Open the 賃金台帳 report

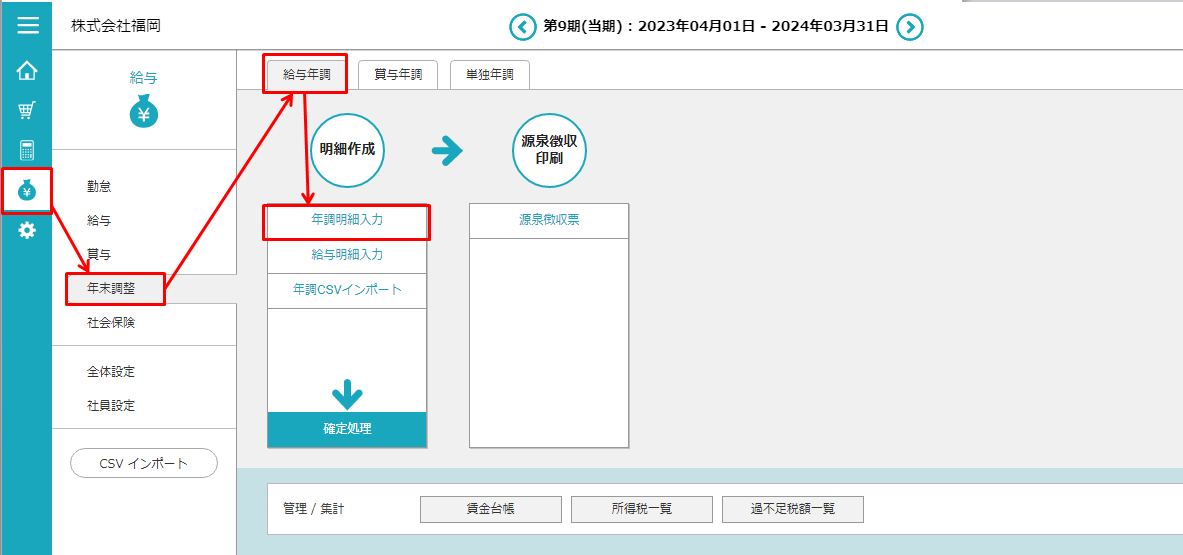pyautogui.click(x=490, y=509)
